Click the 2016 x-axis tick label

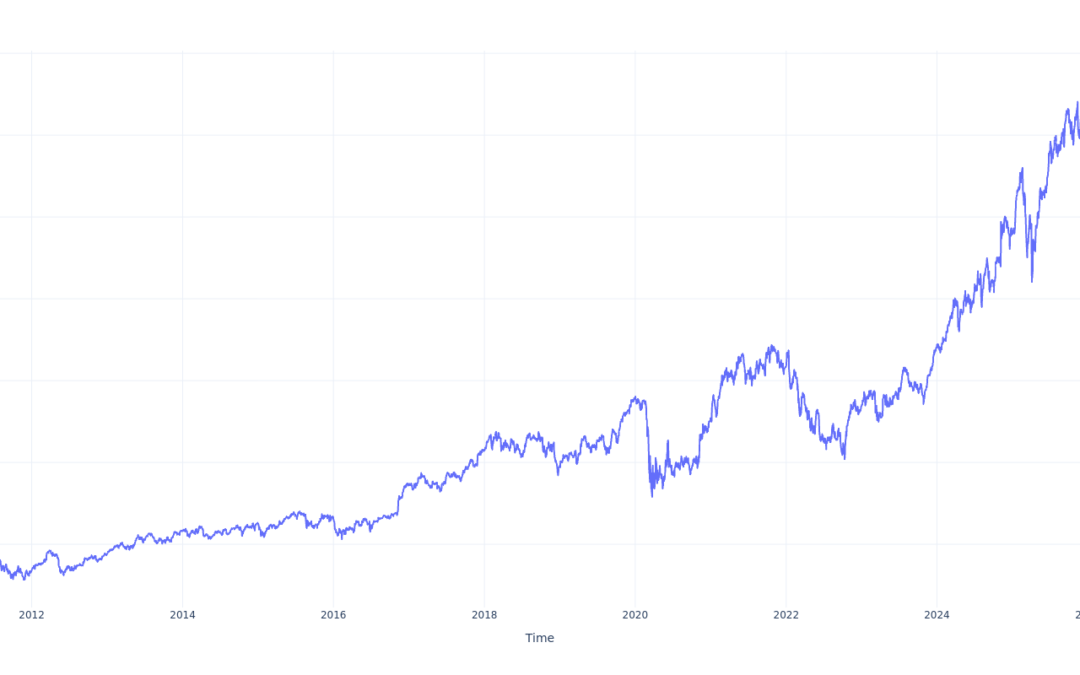point(333,615)
